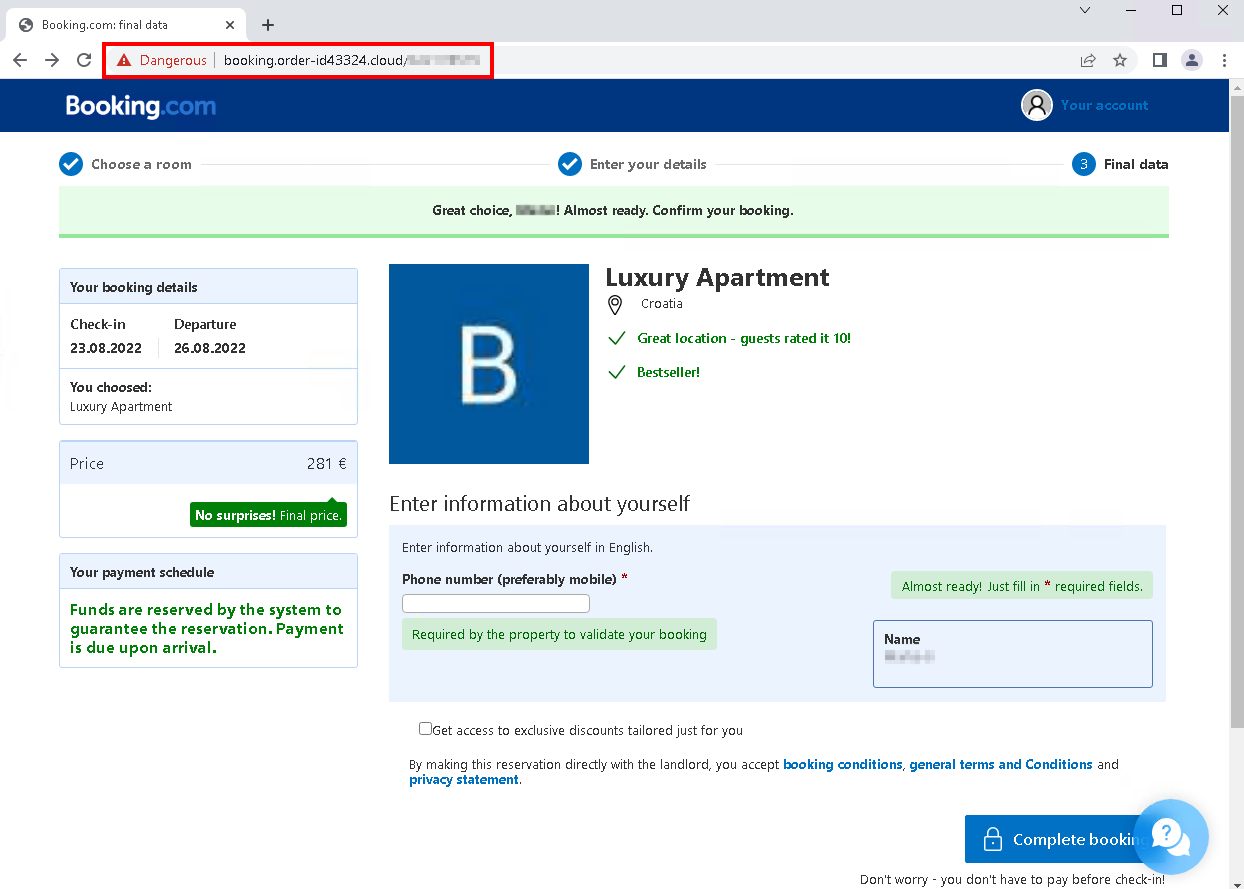The image size is (1244, 889).
Task: Open Chrome three-dot menu
Action: (x=1224, y=60)
